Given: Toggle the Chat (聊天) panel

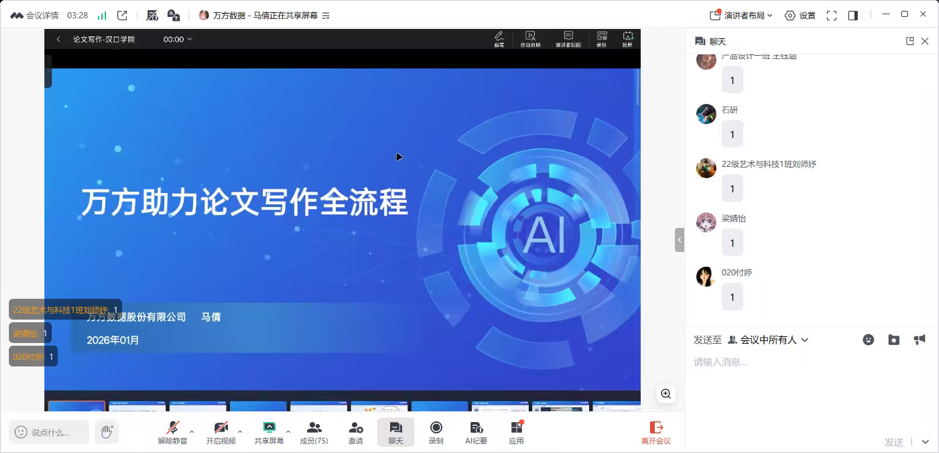Looking at the screenshot, I should pyautogui.click(x=396, y=432).
